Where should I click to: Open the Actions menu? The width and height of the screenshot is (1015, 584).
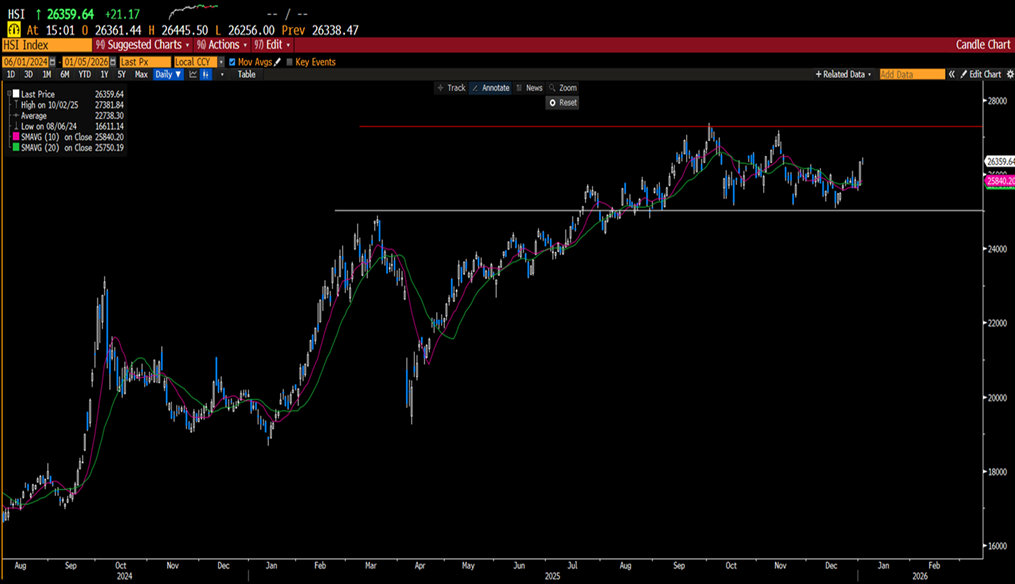click(x=221, y=45)
